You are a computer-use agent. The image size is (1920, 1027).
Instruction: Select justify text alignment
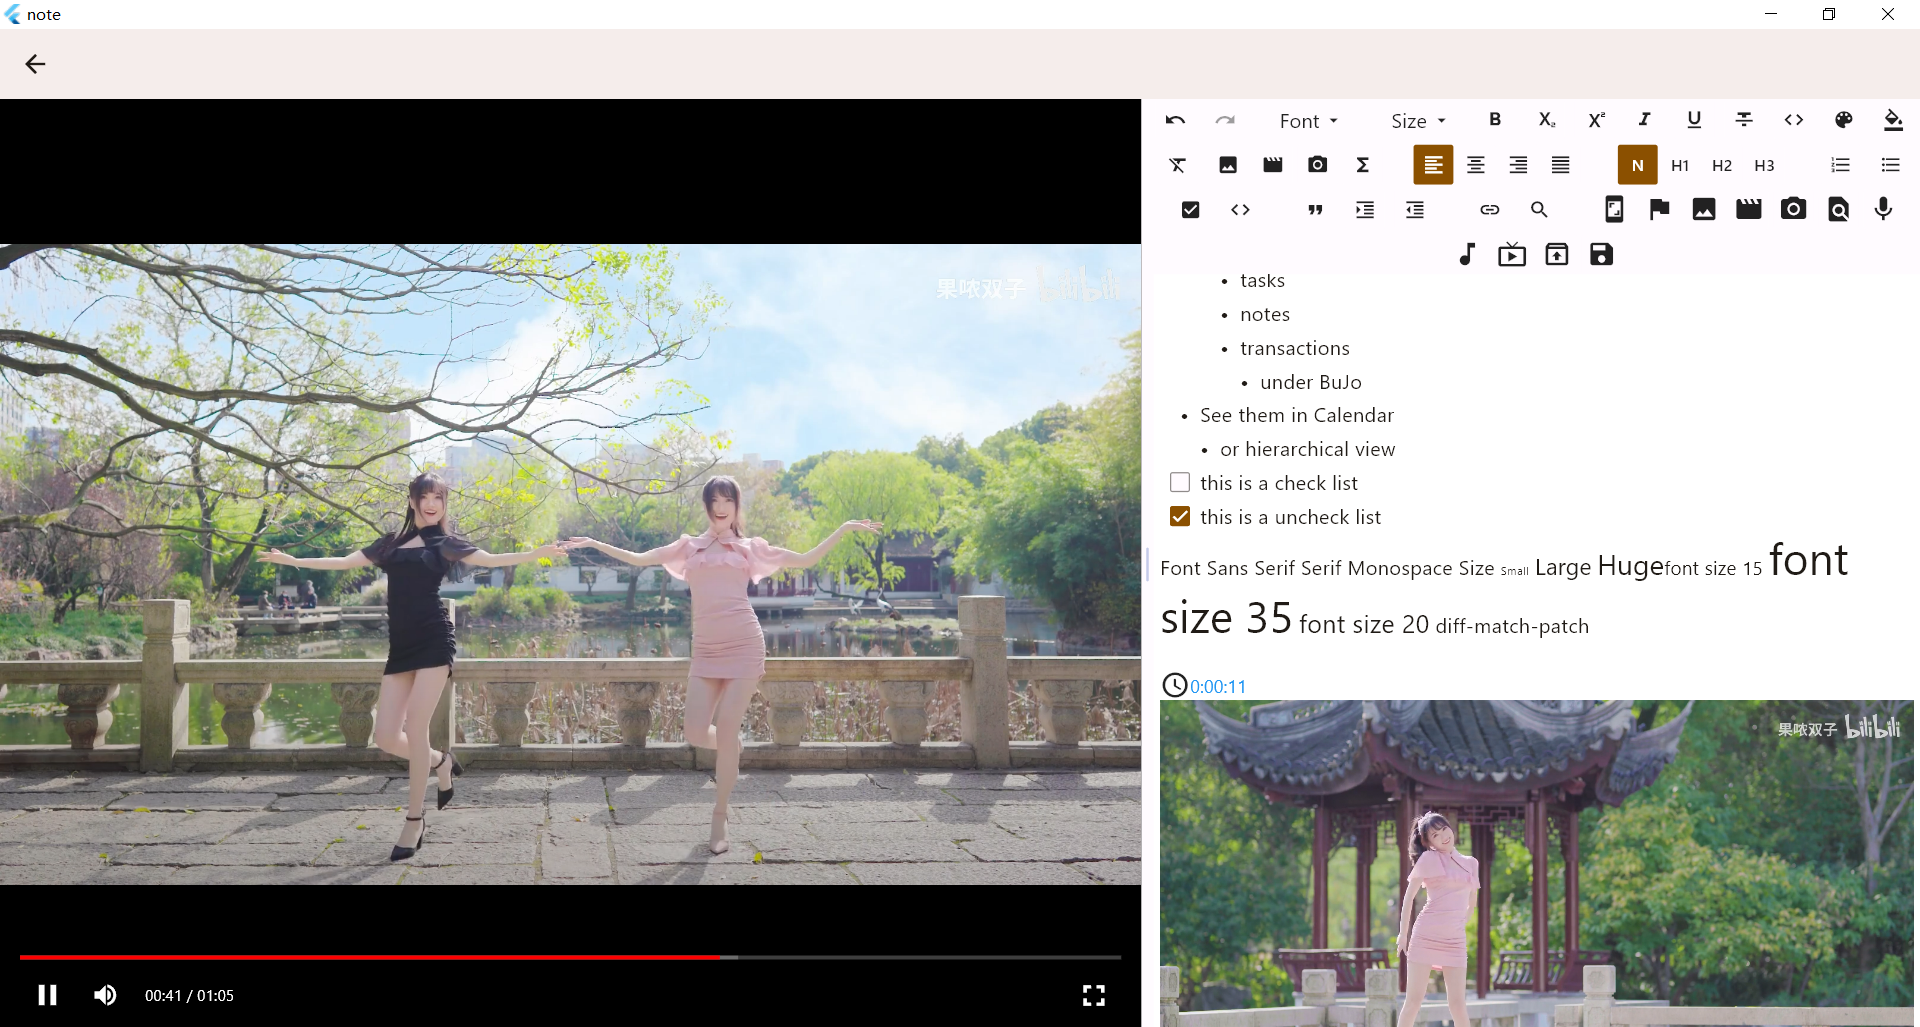(1561, 165)
